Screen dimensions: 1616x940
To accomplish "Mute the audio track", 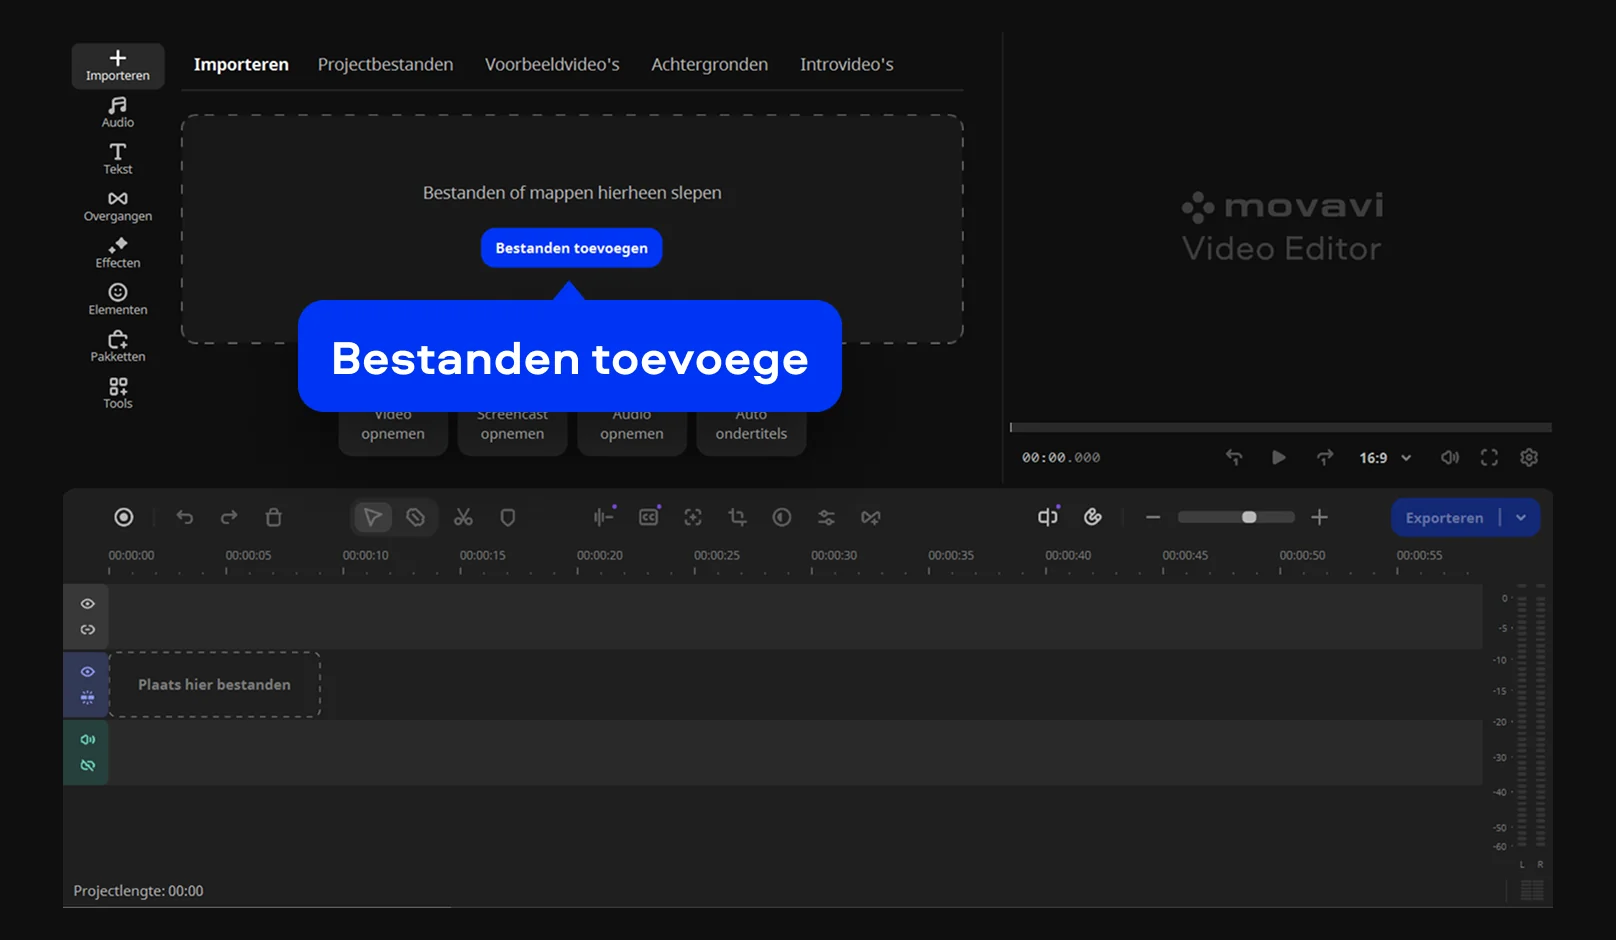I will click(88, 740).
